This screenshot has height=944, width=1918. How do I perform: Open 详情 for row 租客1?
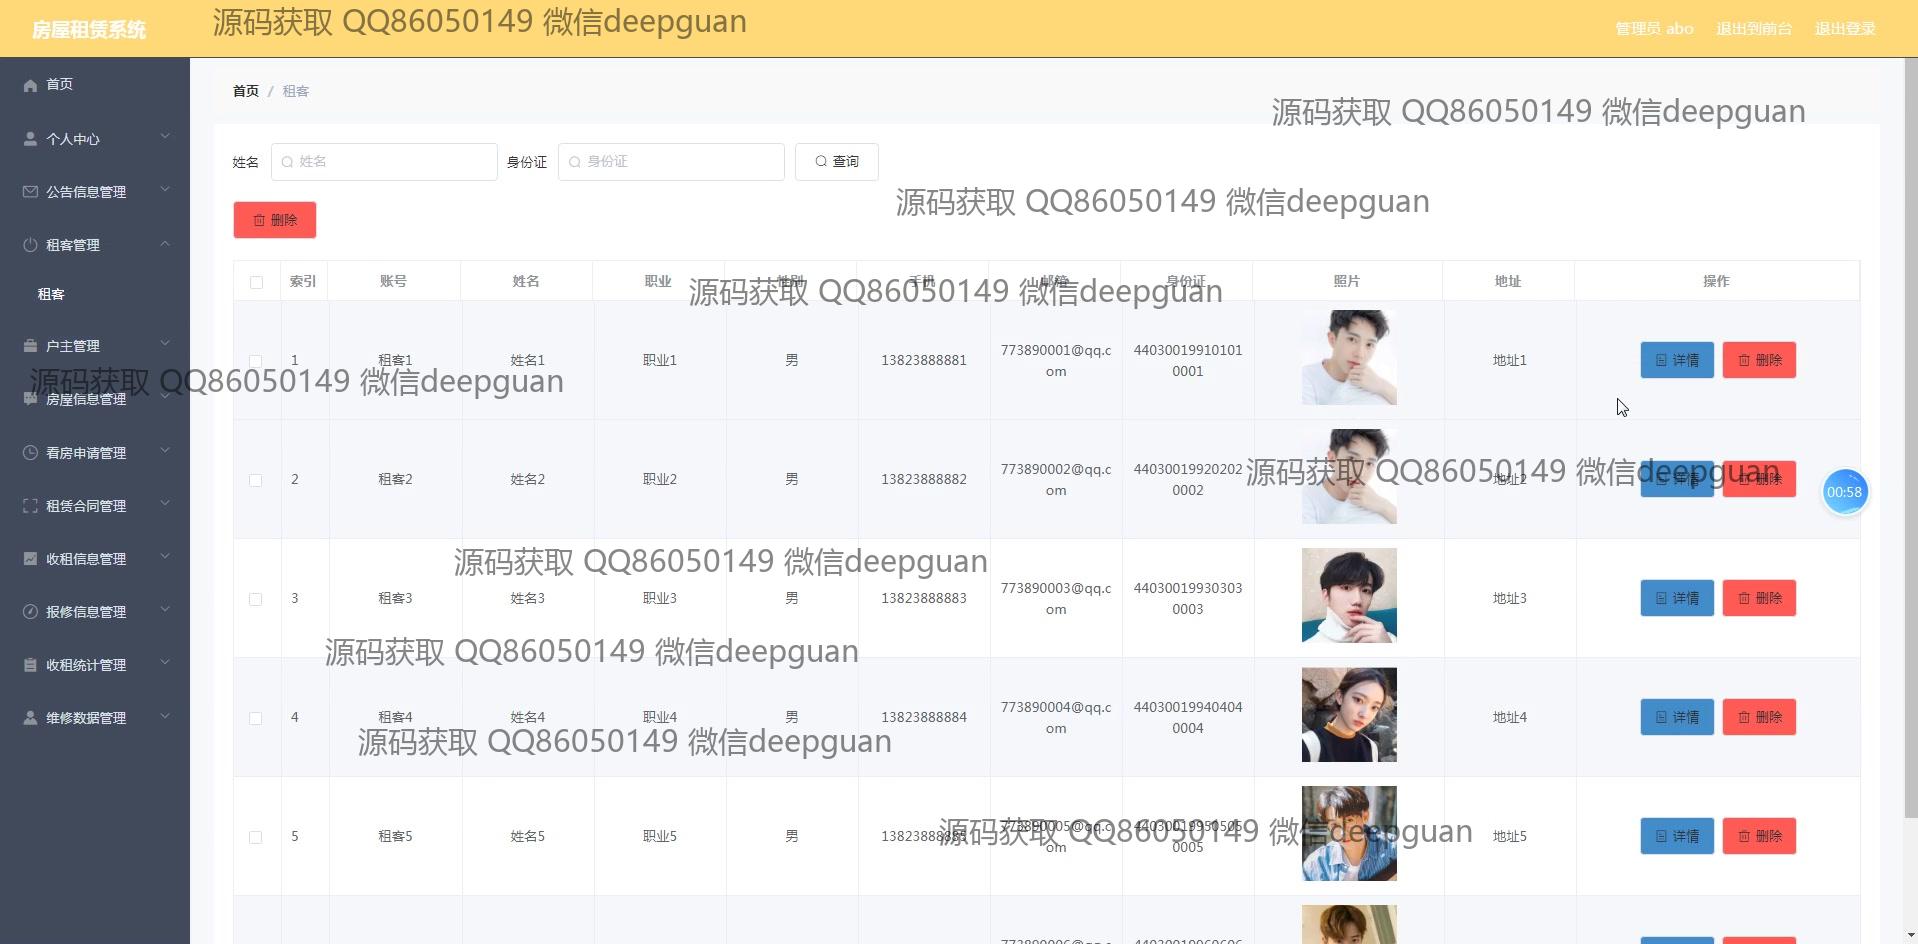[1677, 360]
